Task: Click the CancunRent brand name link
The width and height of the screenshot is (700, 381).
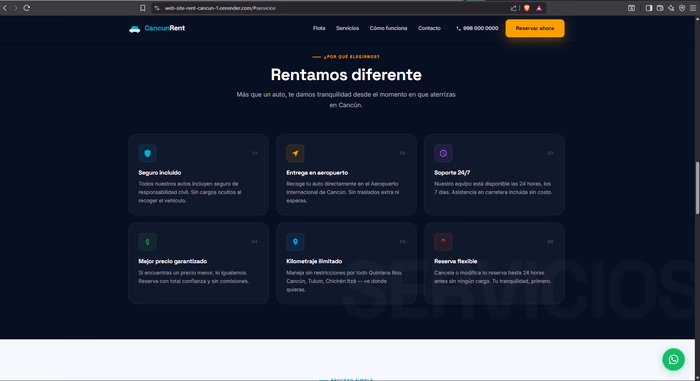Action: [165, 28]
